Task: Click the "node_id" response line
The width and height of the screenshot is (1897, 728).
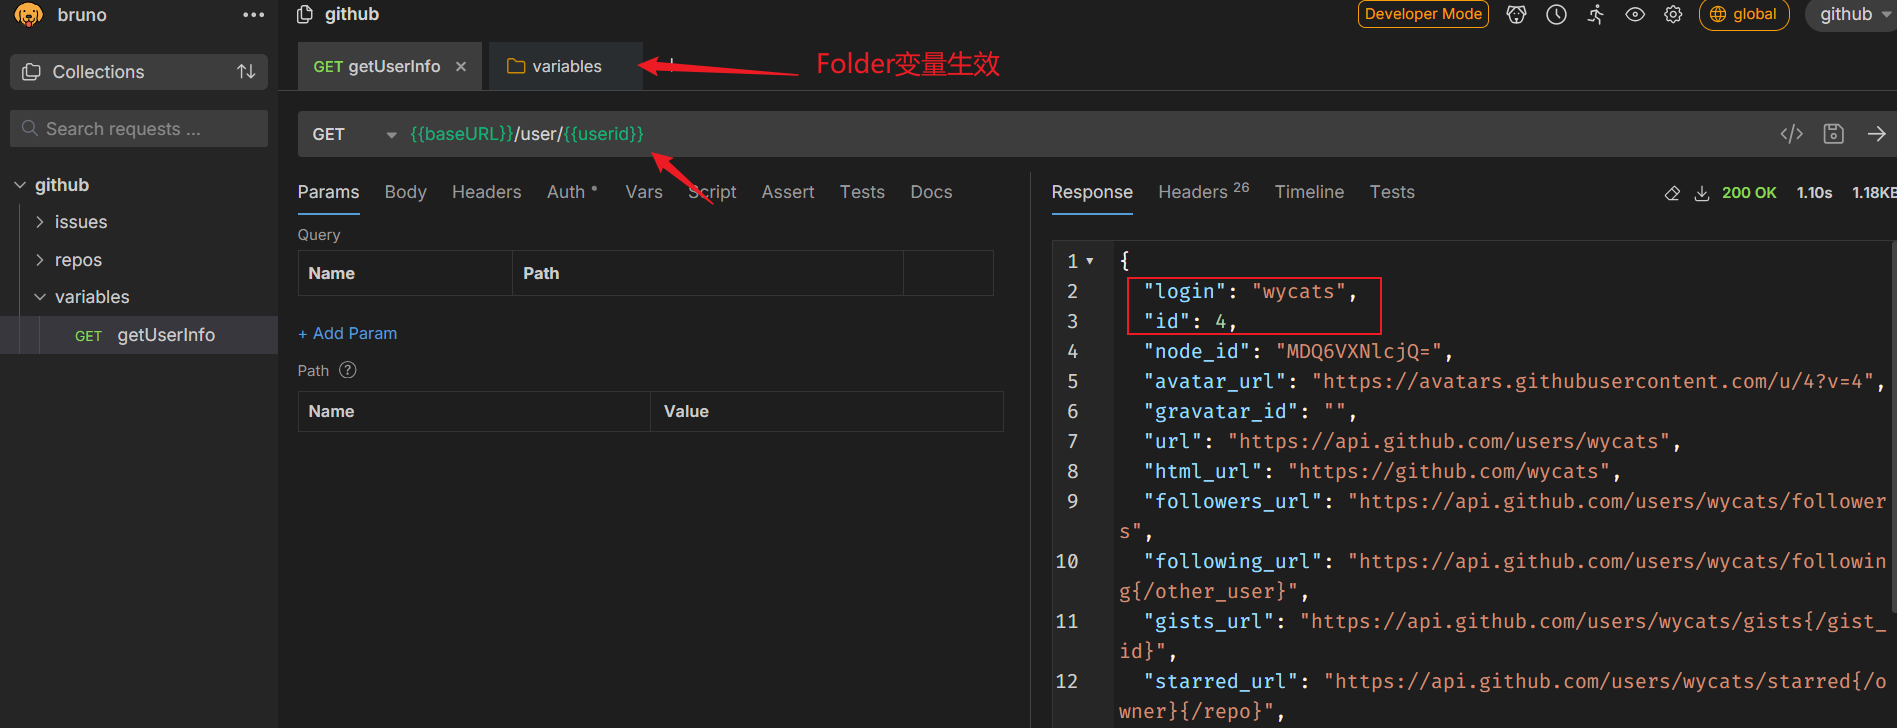Action: click(1298, 351)
